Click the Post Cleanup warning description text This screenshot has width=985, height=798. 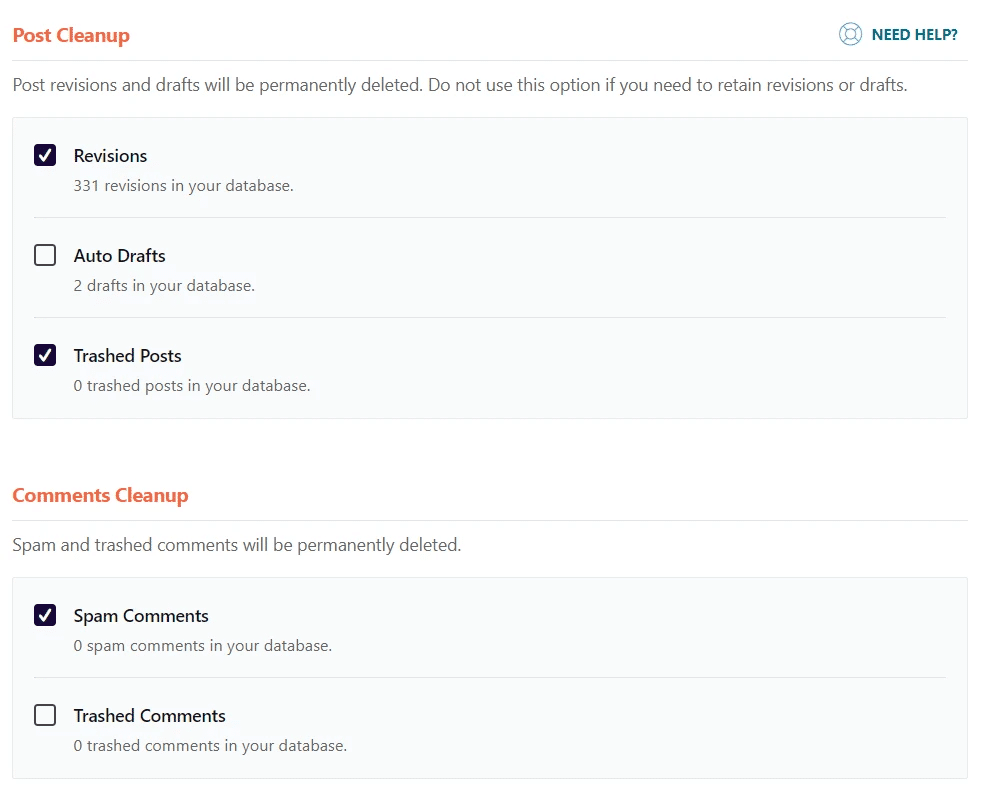click(458, 85)
